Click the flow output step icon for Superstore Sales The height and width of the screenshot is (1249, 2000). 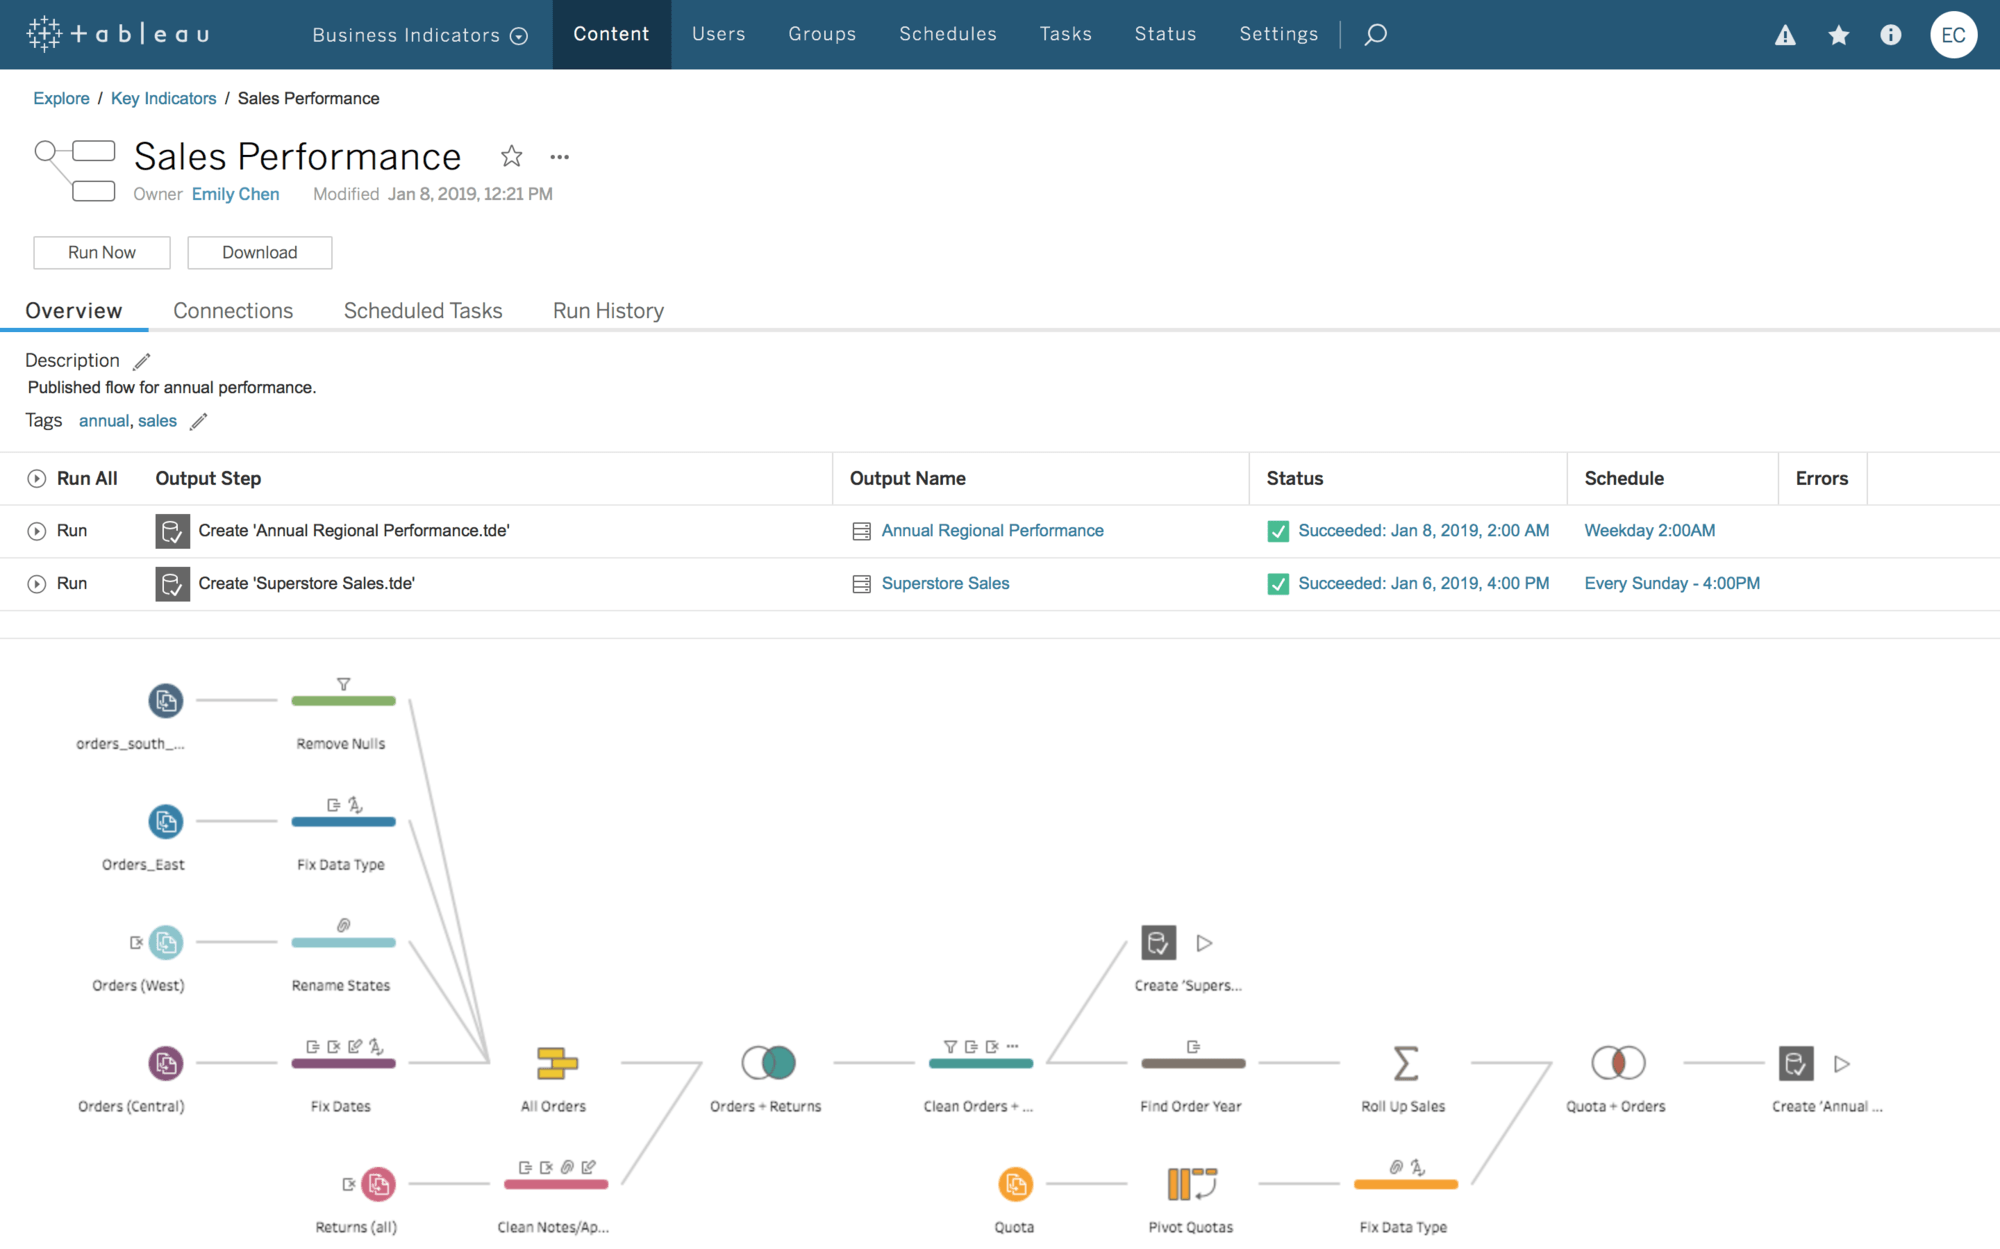point(171,583)
